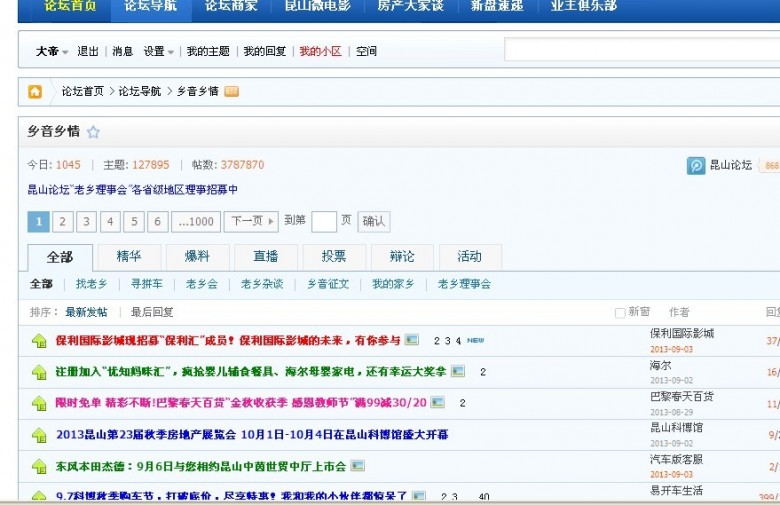Switch to the 精华 tab
This screenshot has height=505, width=780.
point(129,257)
